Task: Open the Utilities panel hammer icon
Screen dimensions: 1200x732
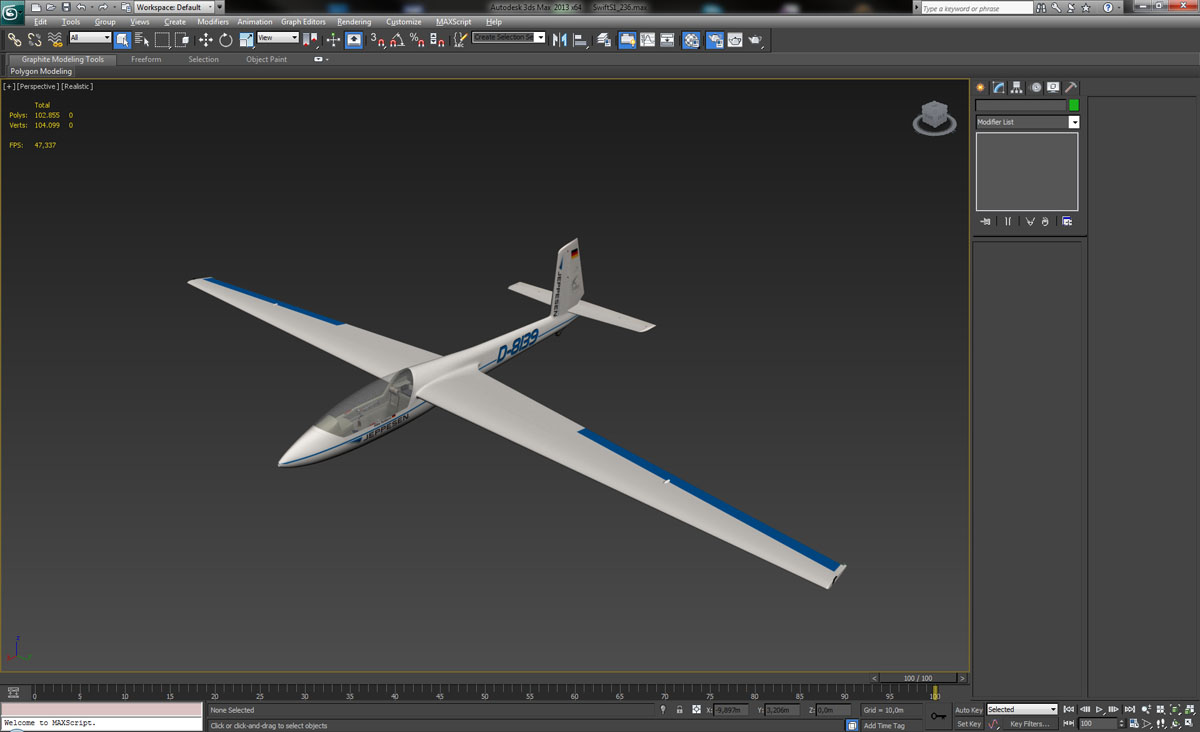Action: click(1070, 88)
